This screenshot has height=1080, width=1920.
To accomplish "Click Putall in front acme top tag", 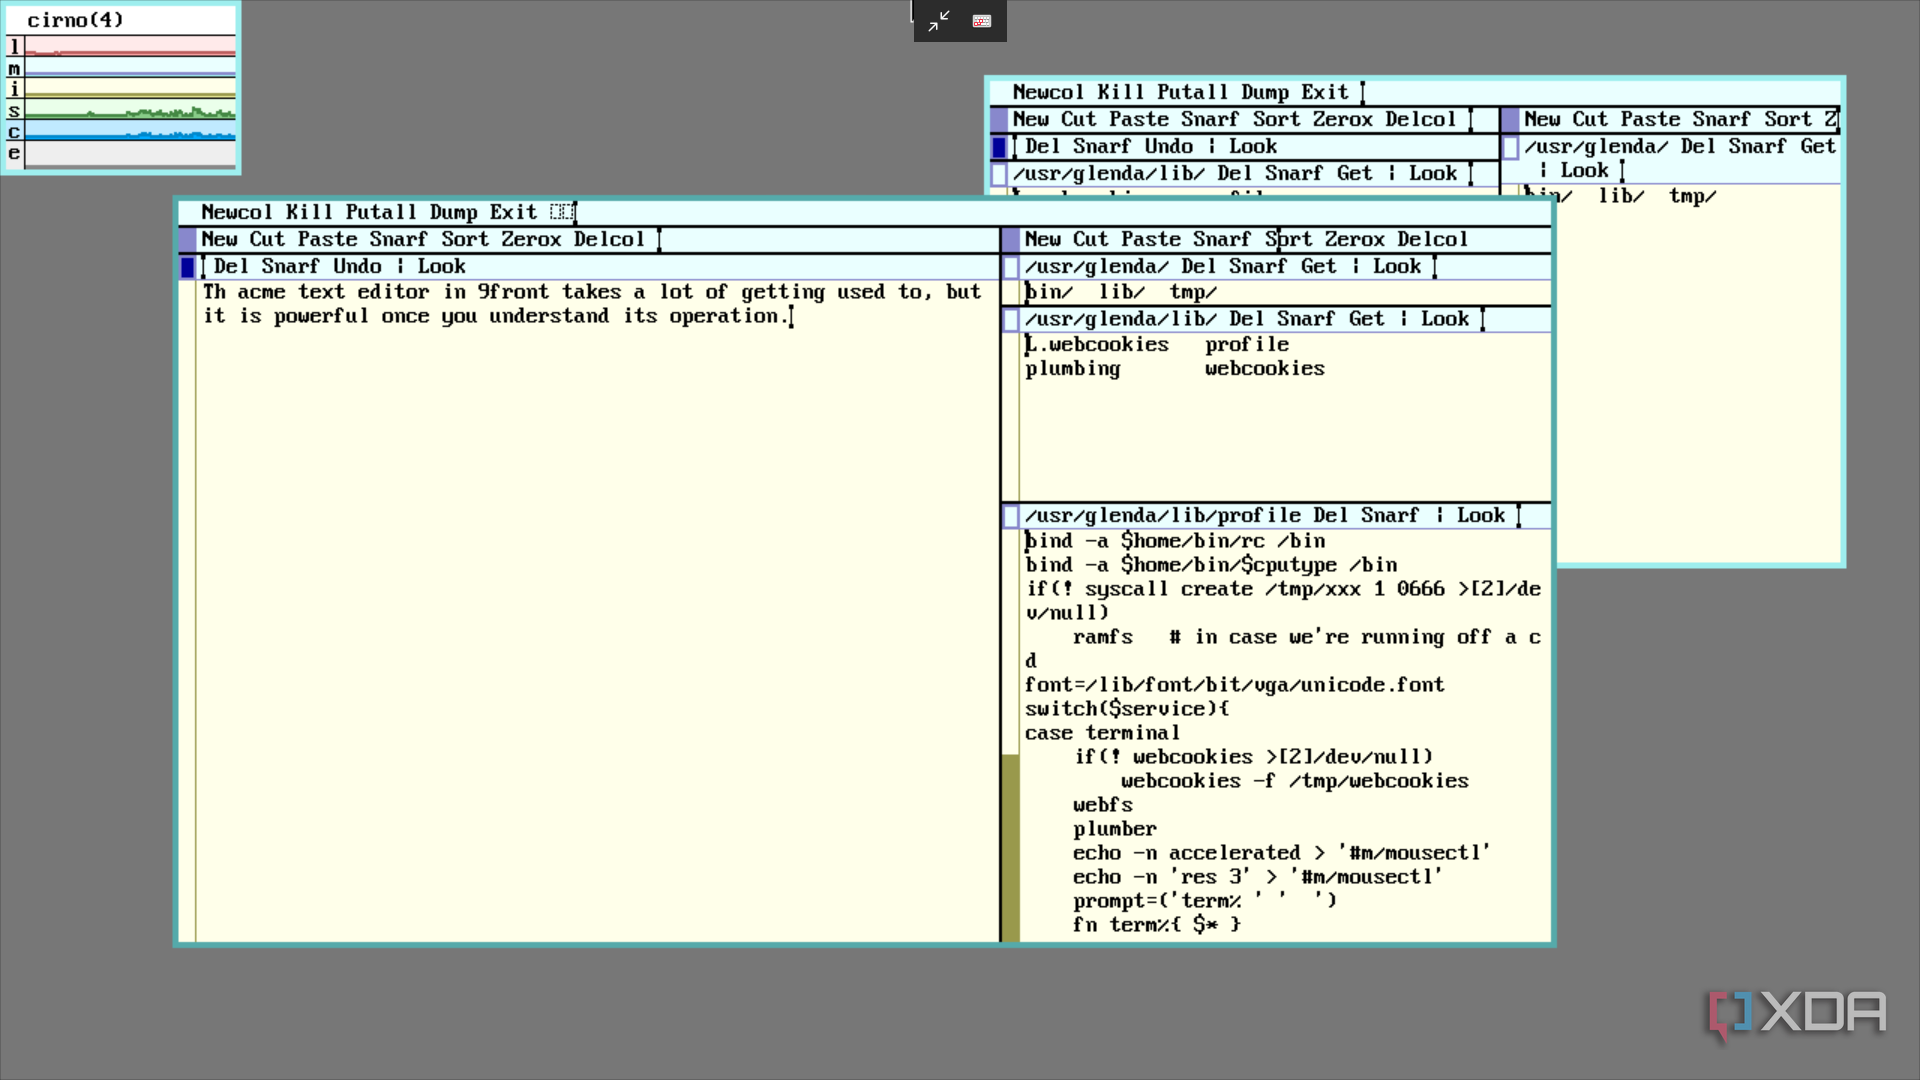I will 381,212.
